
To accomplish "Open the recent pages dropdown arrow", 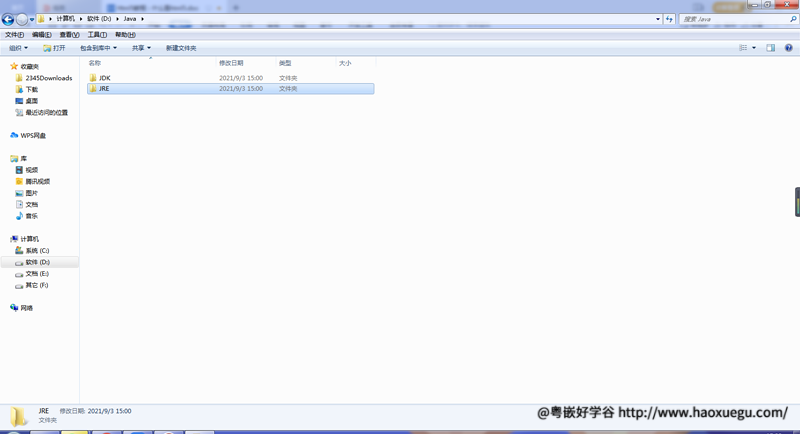I will pyautogui.click(x=32, y=19).
